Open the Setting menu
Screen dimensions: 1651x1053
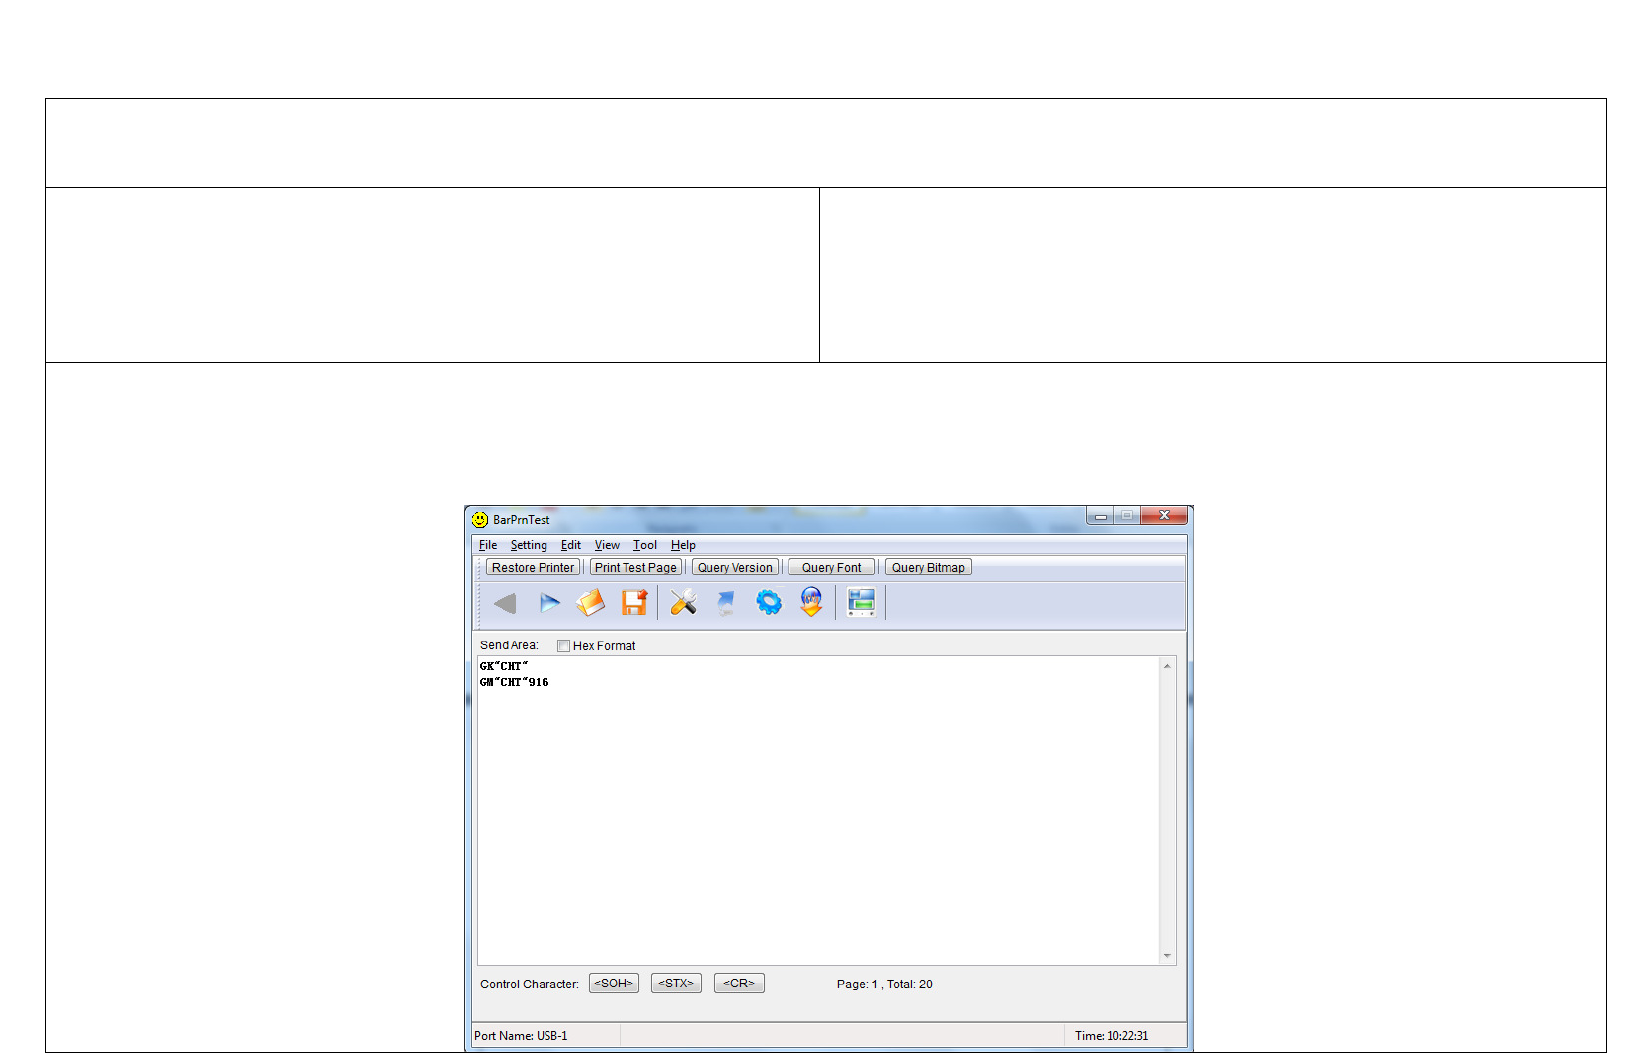[x=529, y=545]
